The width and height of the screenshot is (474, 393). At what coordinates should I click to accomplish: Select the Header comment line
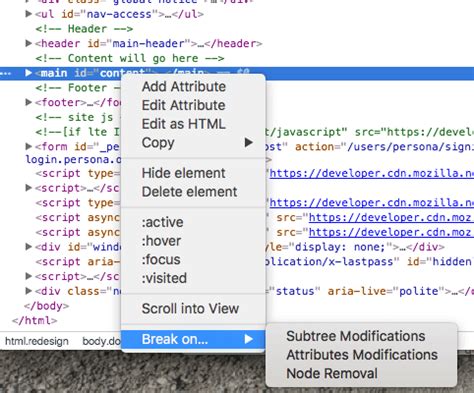[x=84, y=29]
